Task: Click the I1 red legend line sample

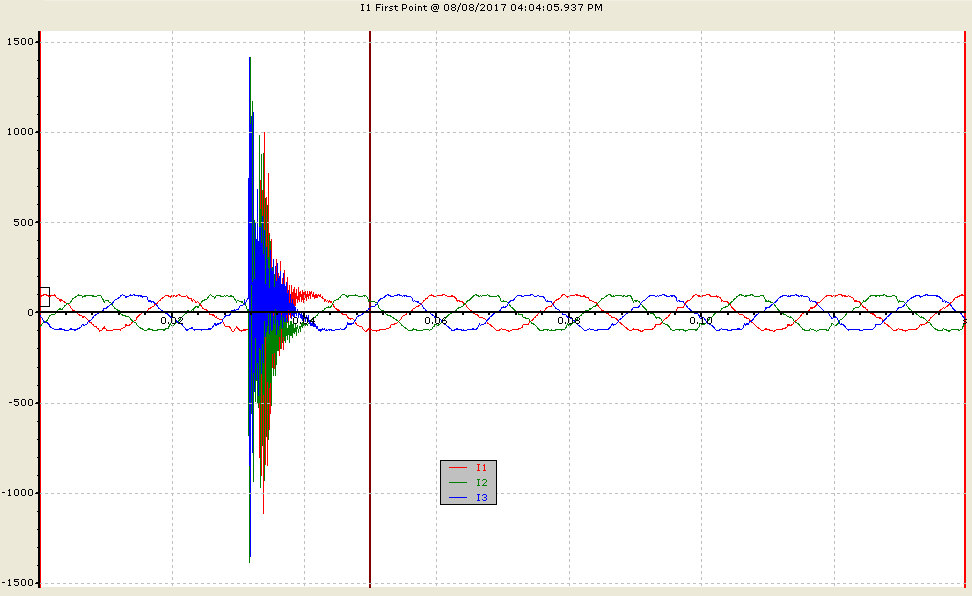Action: (x=457, y=468)
